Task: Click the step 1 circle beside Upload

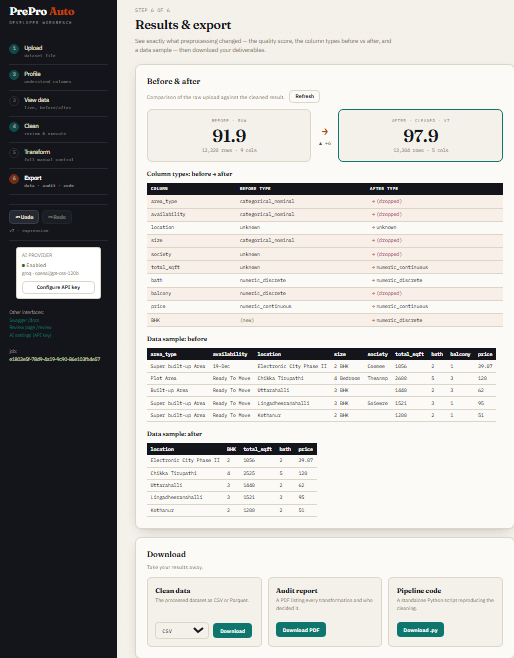Action: [14, 49]
